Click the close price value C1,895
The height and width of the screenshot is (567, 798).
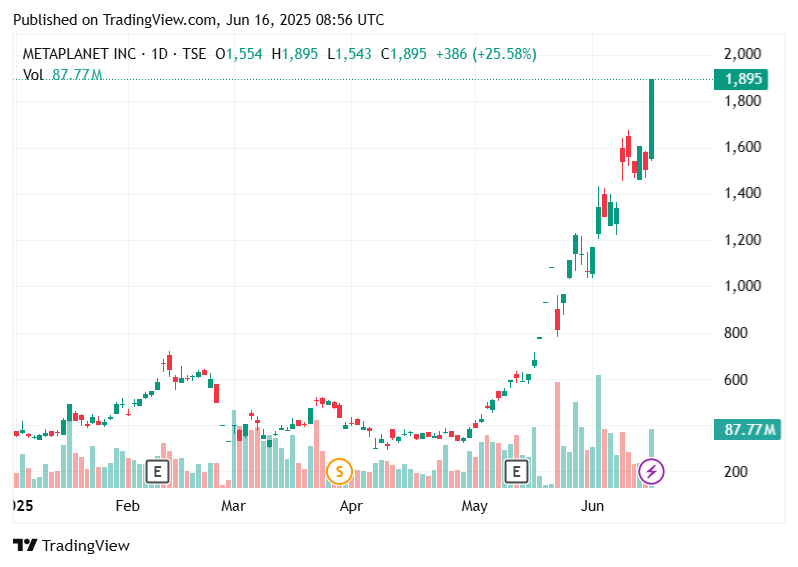click(404, 54)
